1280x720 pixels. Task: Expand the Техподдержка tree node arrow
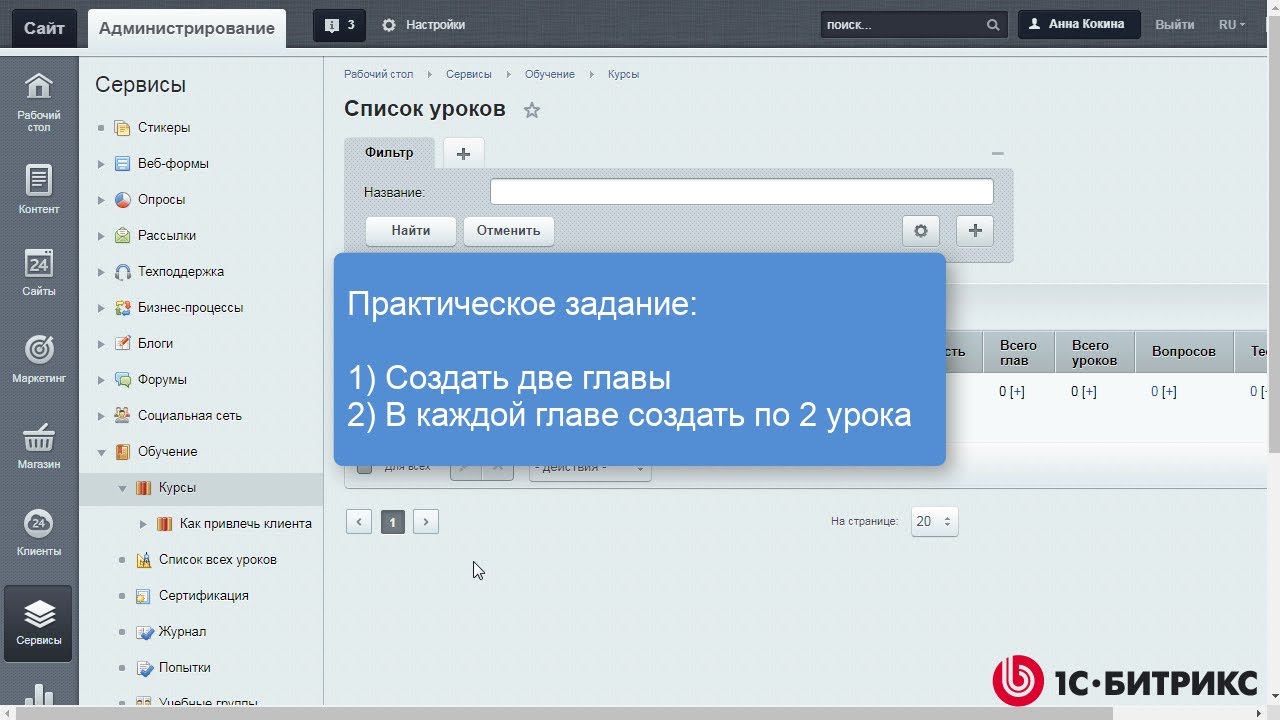(101, 272)
